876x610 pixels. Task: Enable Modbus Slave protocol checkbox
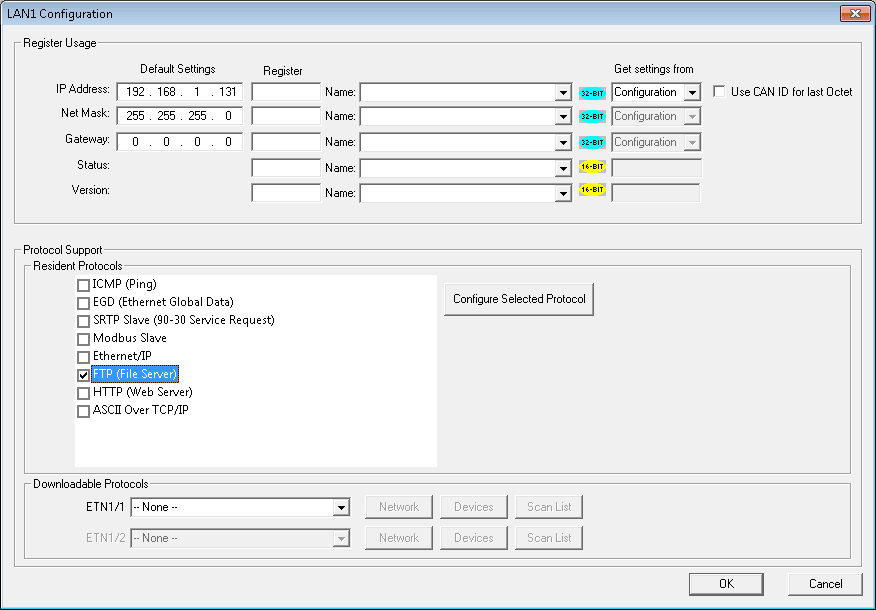tap(83, 339)
